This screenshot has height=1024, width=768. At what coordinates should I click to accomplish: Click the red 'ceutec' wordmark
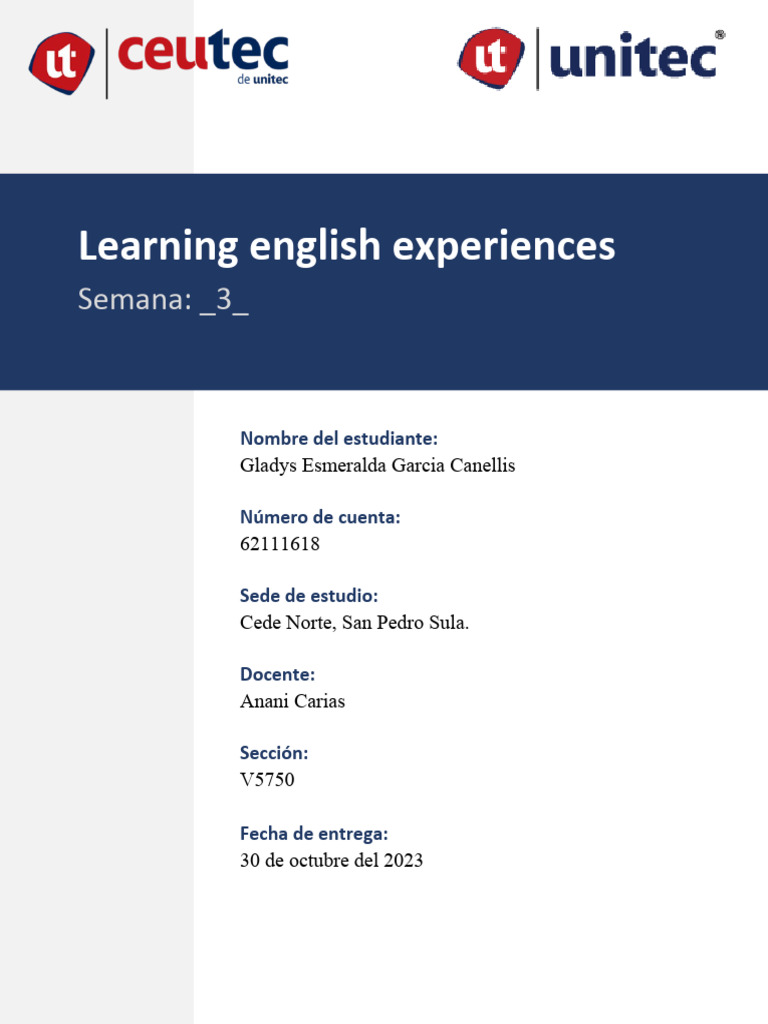(203, 52)
